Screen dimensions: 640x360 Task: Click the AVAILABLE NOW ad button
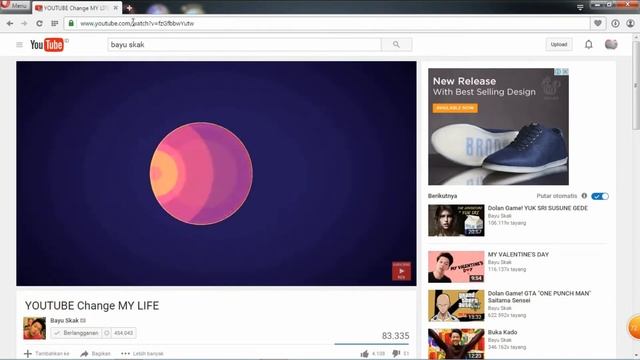455,108
